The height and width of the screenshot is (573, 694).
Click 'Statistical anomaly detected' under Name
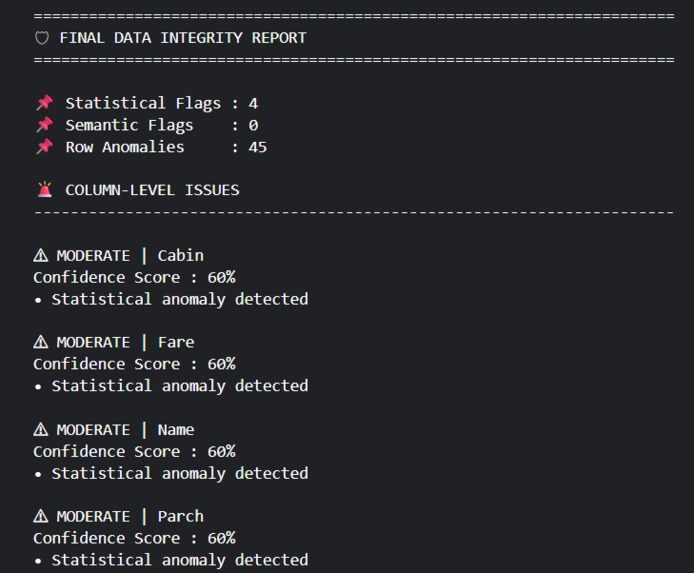coord(180,473)
